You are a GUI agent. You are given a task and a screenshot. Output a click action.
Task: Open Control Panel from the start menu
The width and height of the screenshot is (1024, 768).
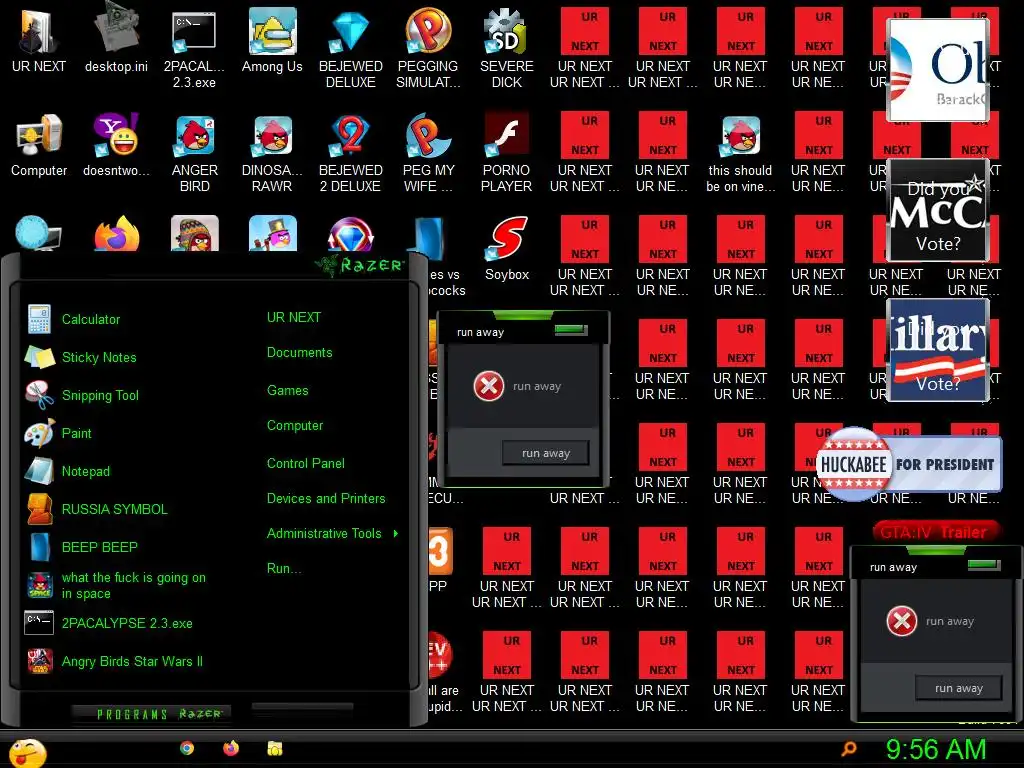tap(306, 464)
